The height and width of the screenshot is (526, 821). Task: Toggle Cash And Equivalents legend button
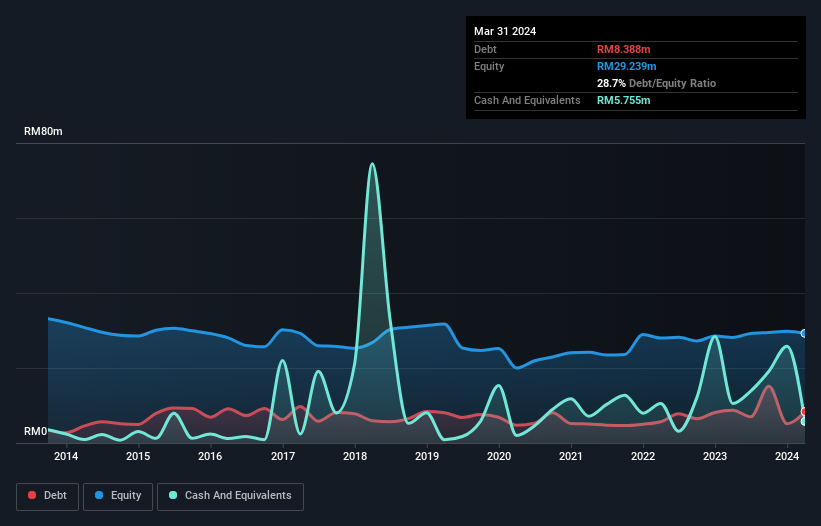pos(230,496)
